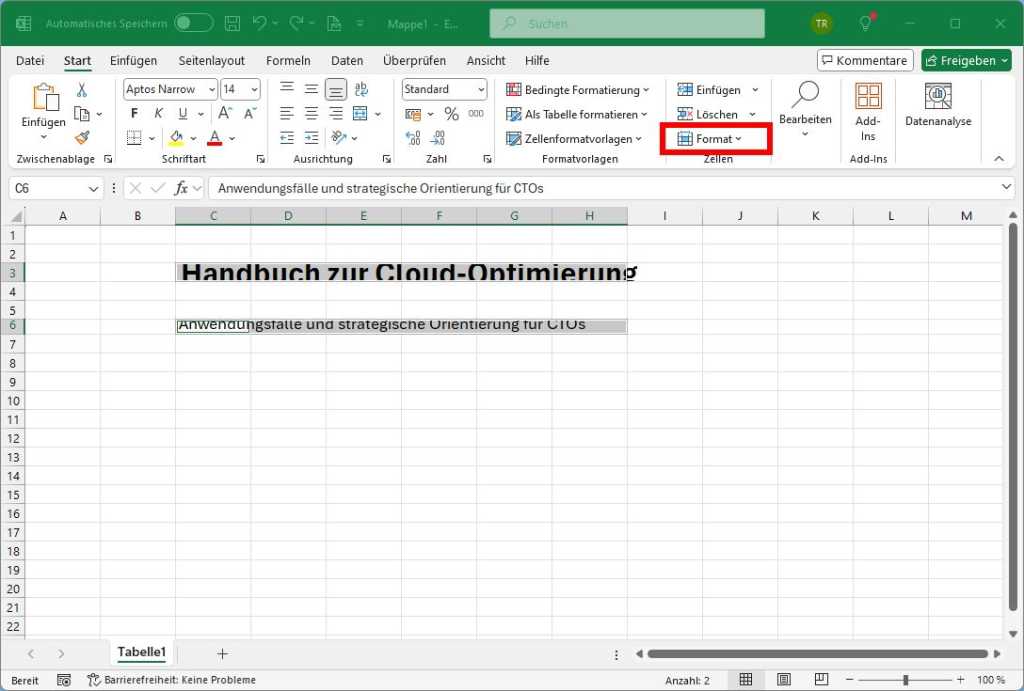Viewport: 1024px width, 691px height.
Task: Click the increase indent icon
Action: [x=312, y=138]
